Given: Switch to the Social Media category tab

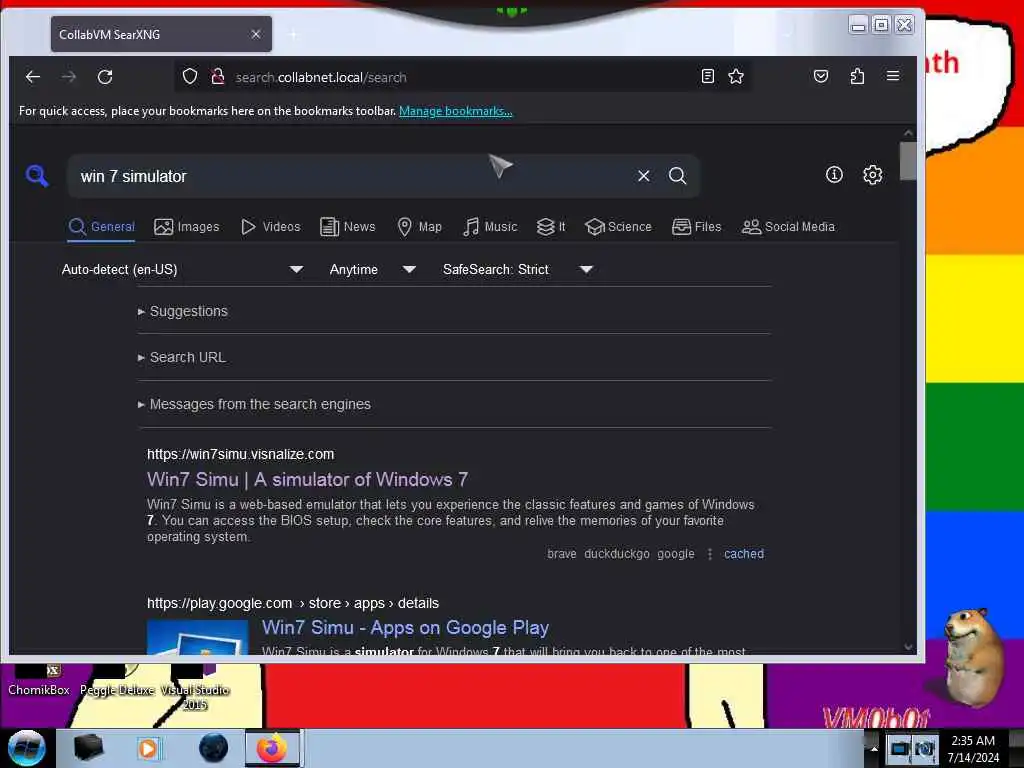Looking at the screenshot, I should (x=788, y=227).
